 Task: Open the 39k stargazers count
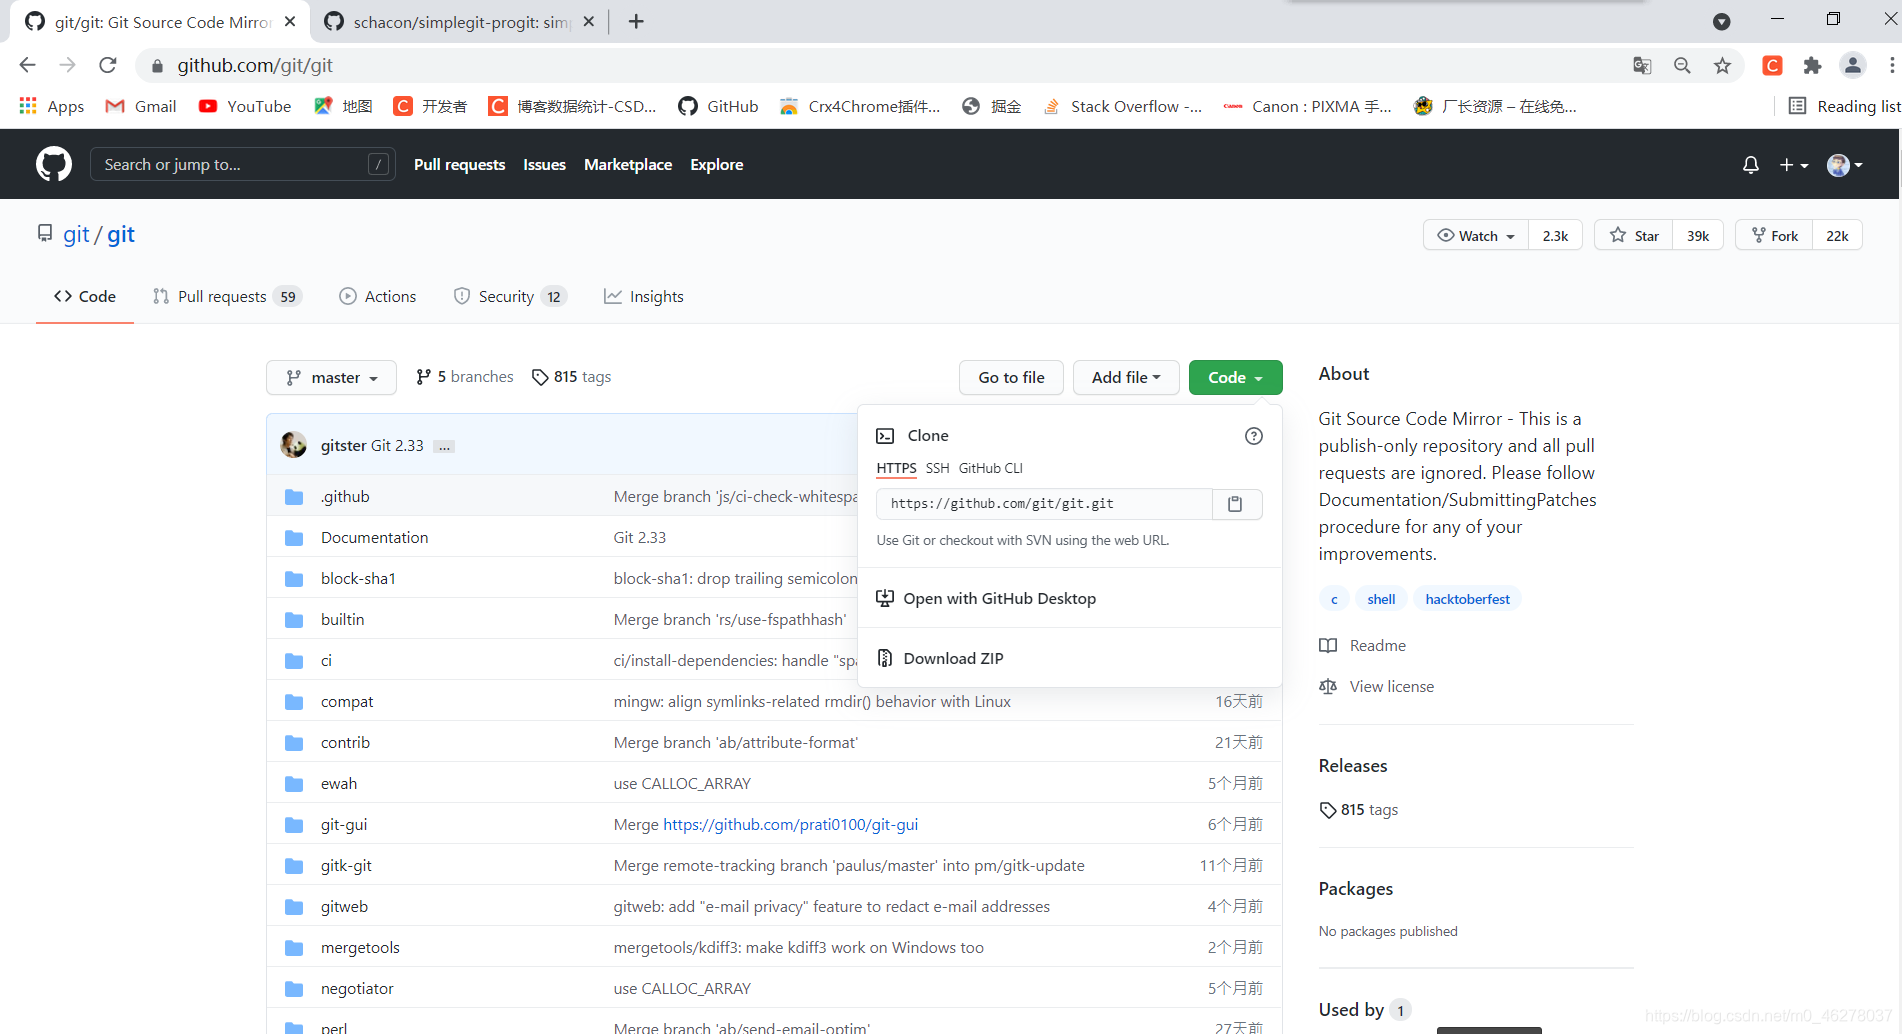pyautogui.click(x=1698, y=236)
